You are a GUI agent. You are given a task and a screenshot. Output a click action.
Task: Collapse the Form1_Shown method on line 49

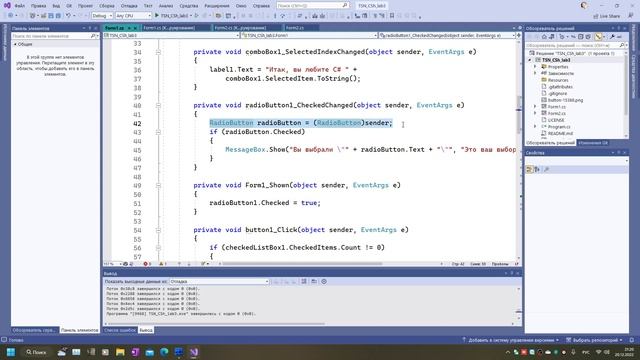[x=158, y=185]
